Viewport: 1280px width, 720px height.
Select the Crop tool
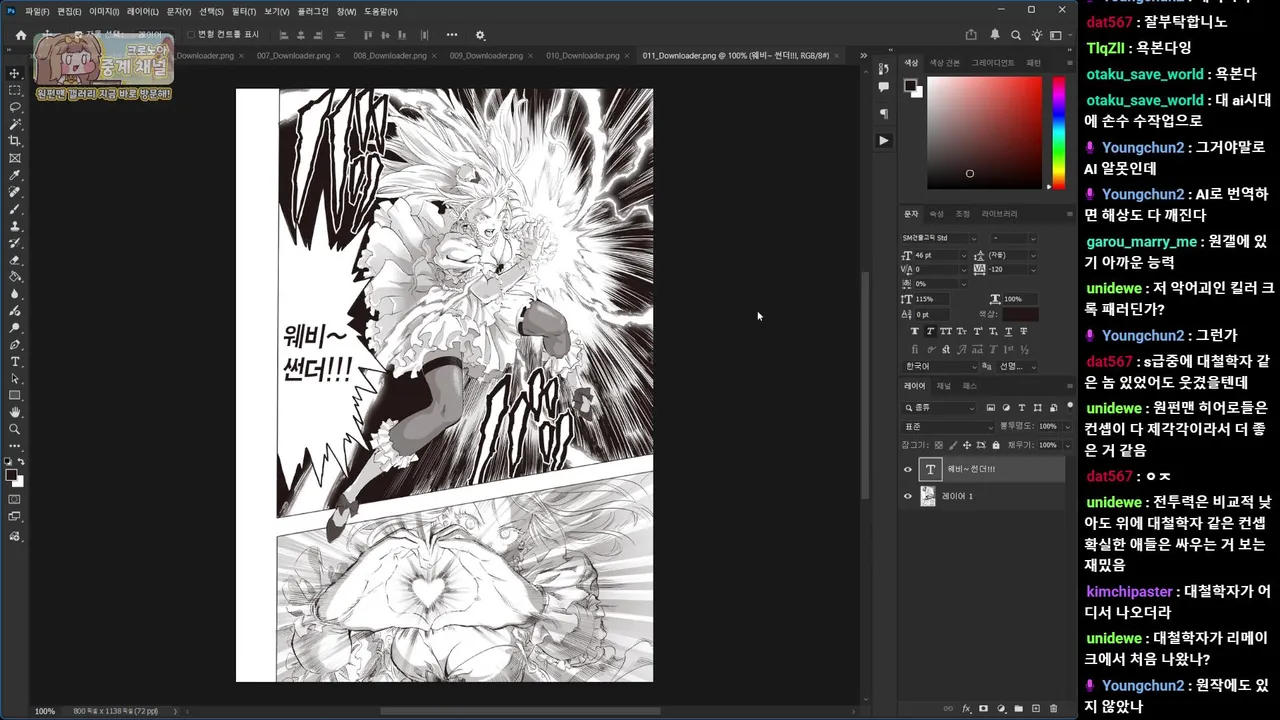pos(15,141)
